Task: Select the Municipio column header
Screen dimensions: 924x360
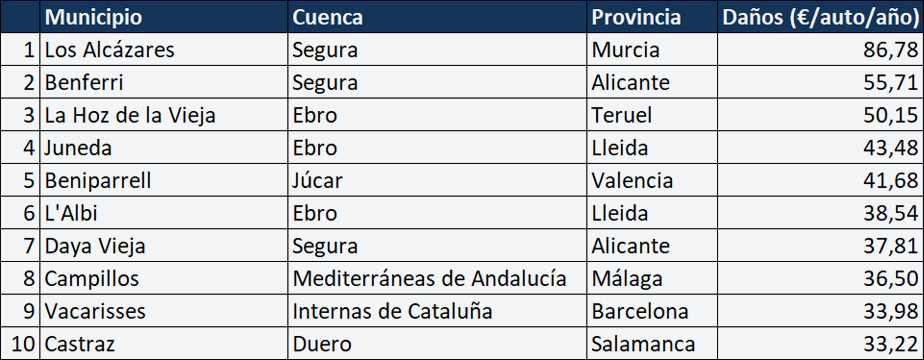Action: coord(164,16)
